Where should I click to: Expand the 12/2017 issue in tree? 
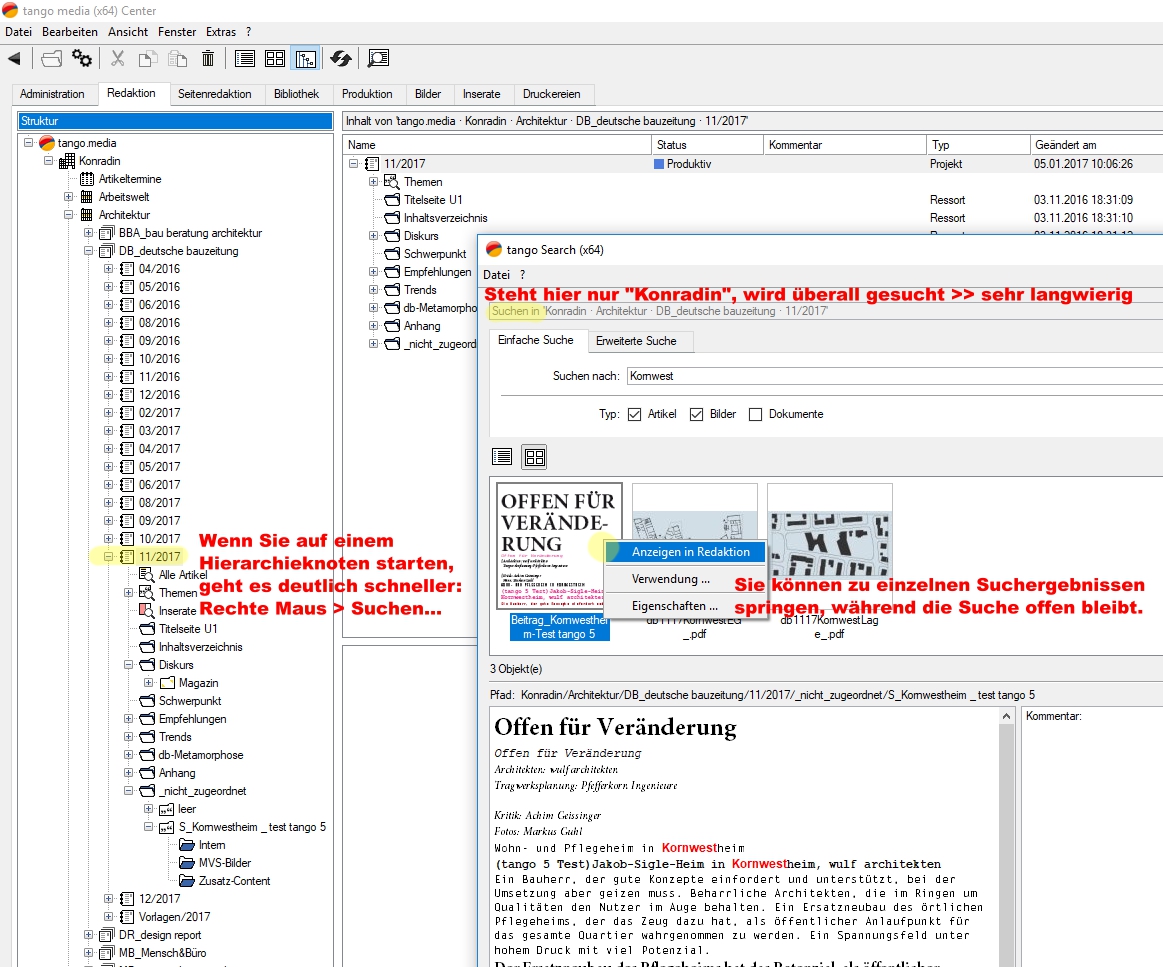click(x=109, y=899)
